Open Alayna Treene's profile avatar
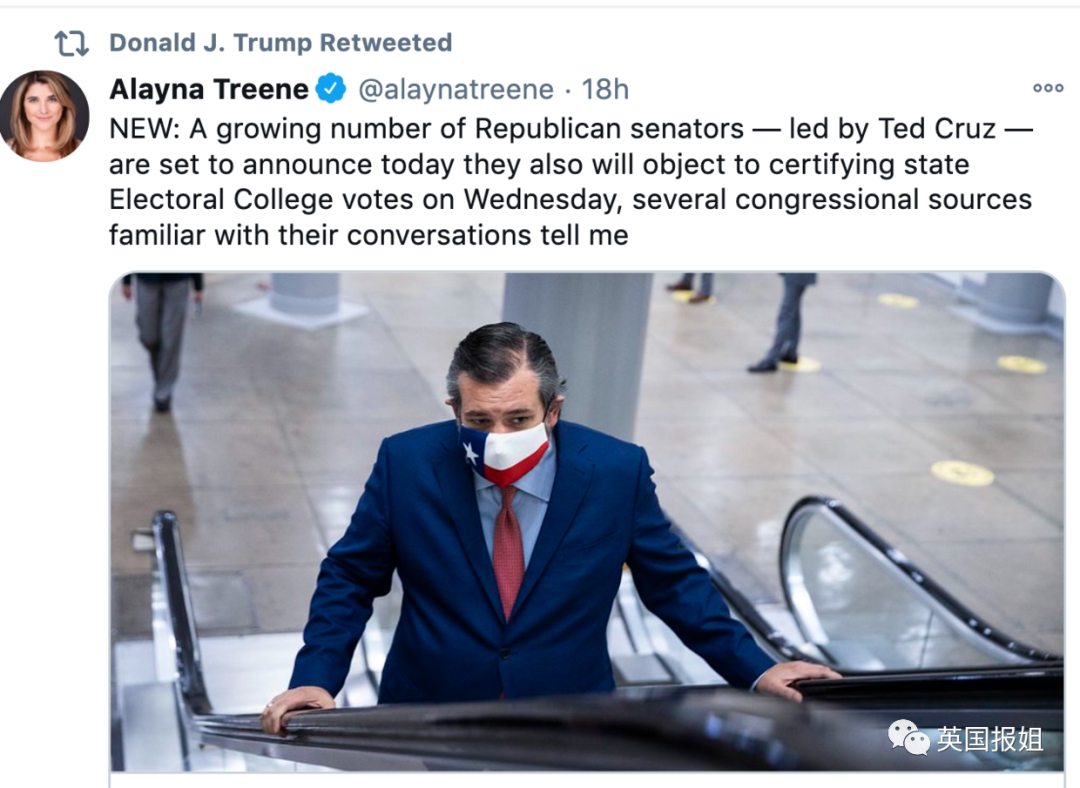The height and width of the screenshot is (788, 1080). (44, 116)
